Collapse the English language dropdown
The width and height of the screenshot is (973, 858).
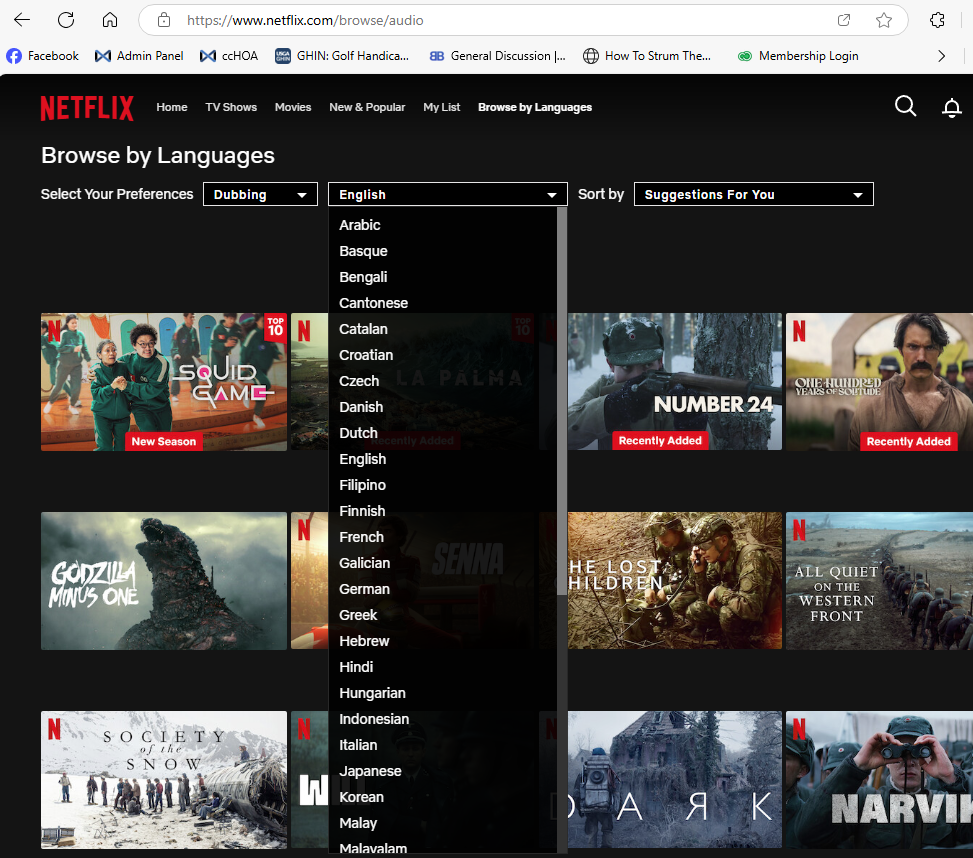[447, 194]
